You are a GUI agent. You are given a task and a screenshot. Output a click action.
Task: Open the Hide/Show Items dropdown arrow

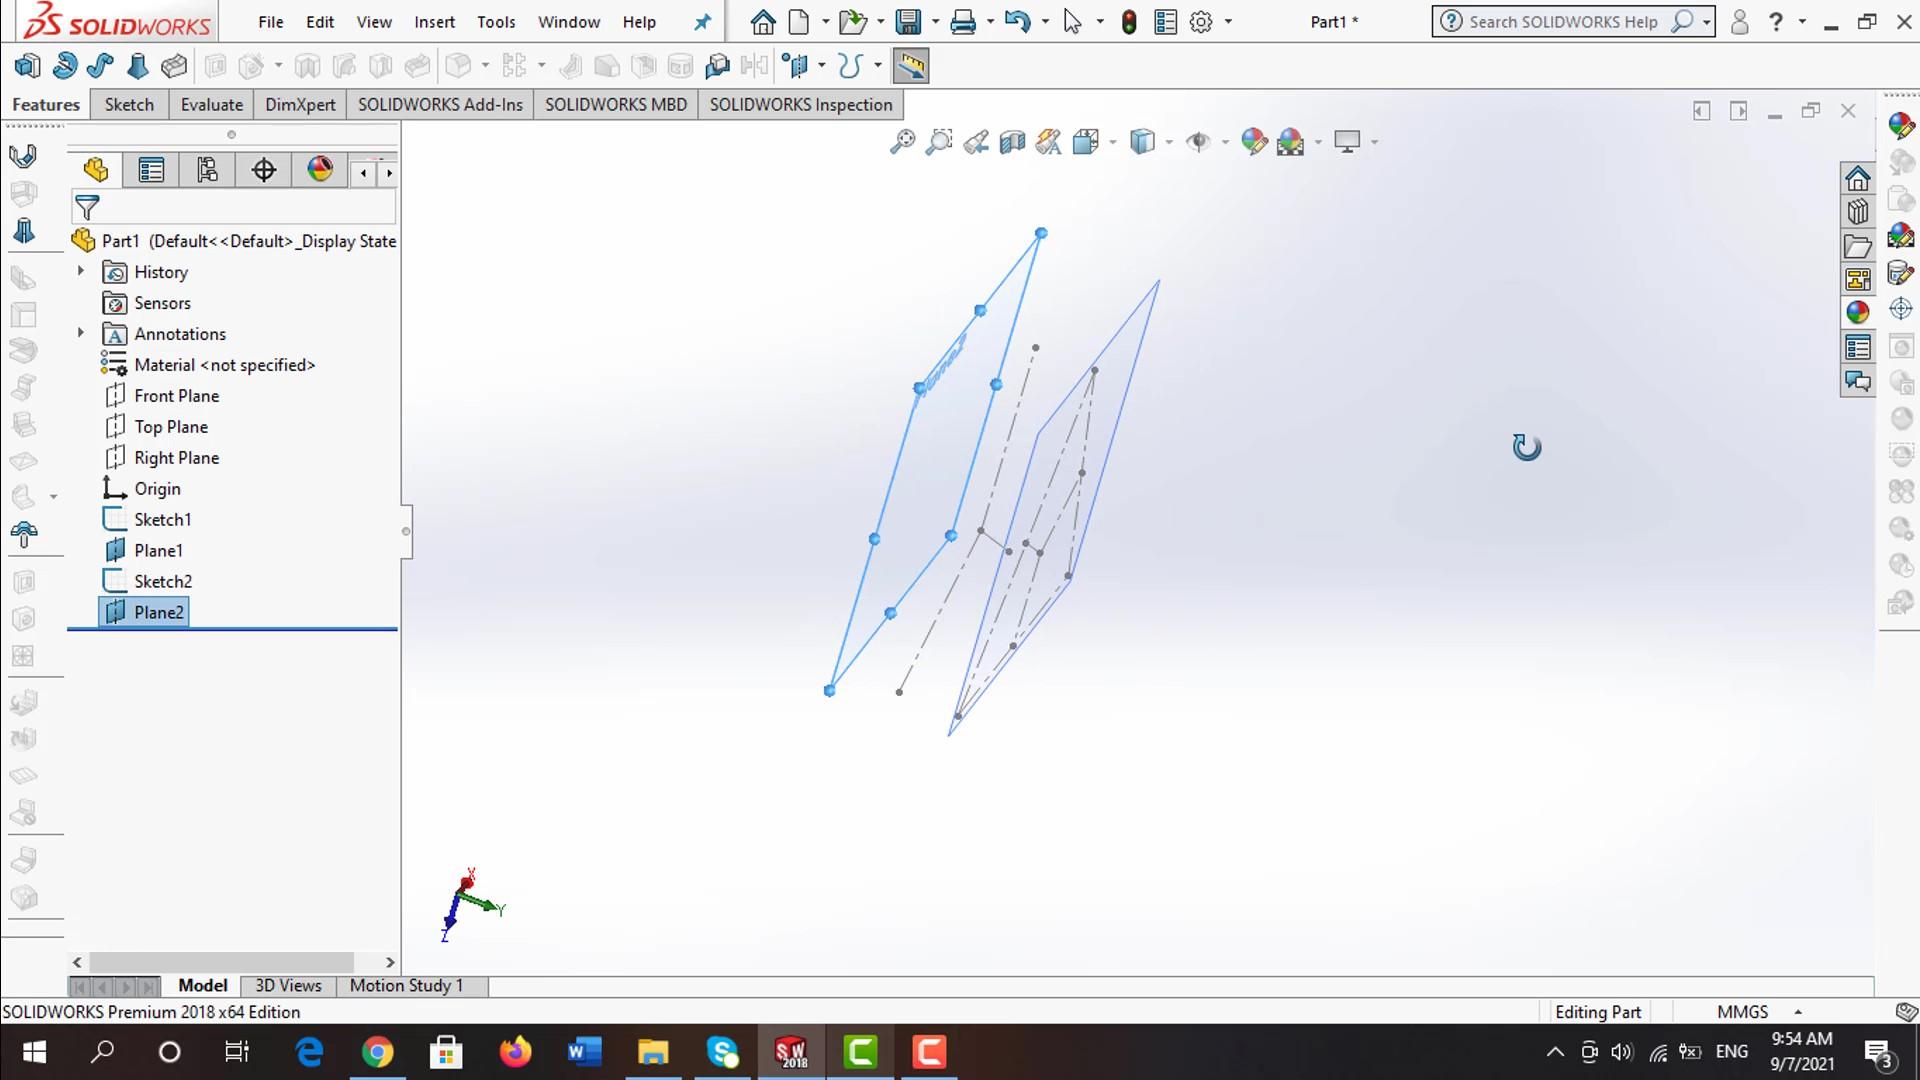pyautogui.click(x=1225, y=142)
